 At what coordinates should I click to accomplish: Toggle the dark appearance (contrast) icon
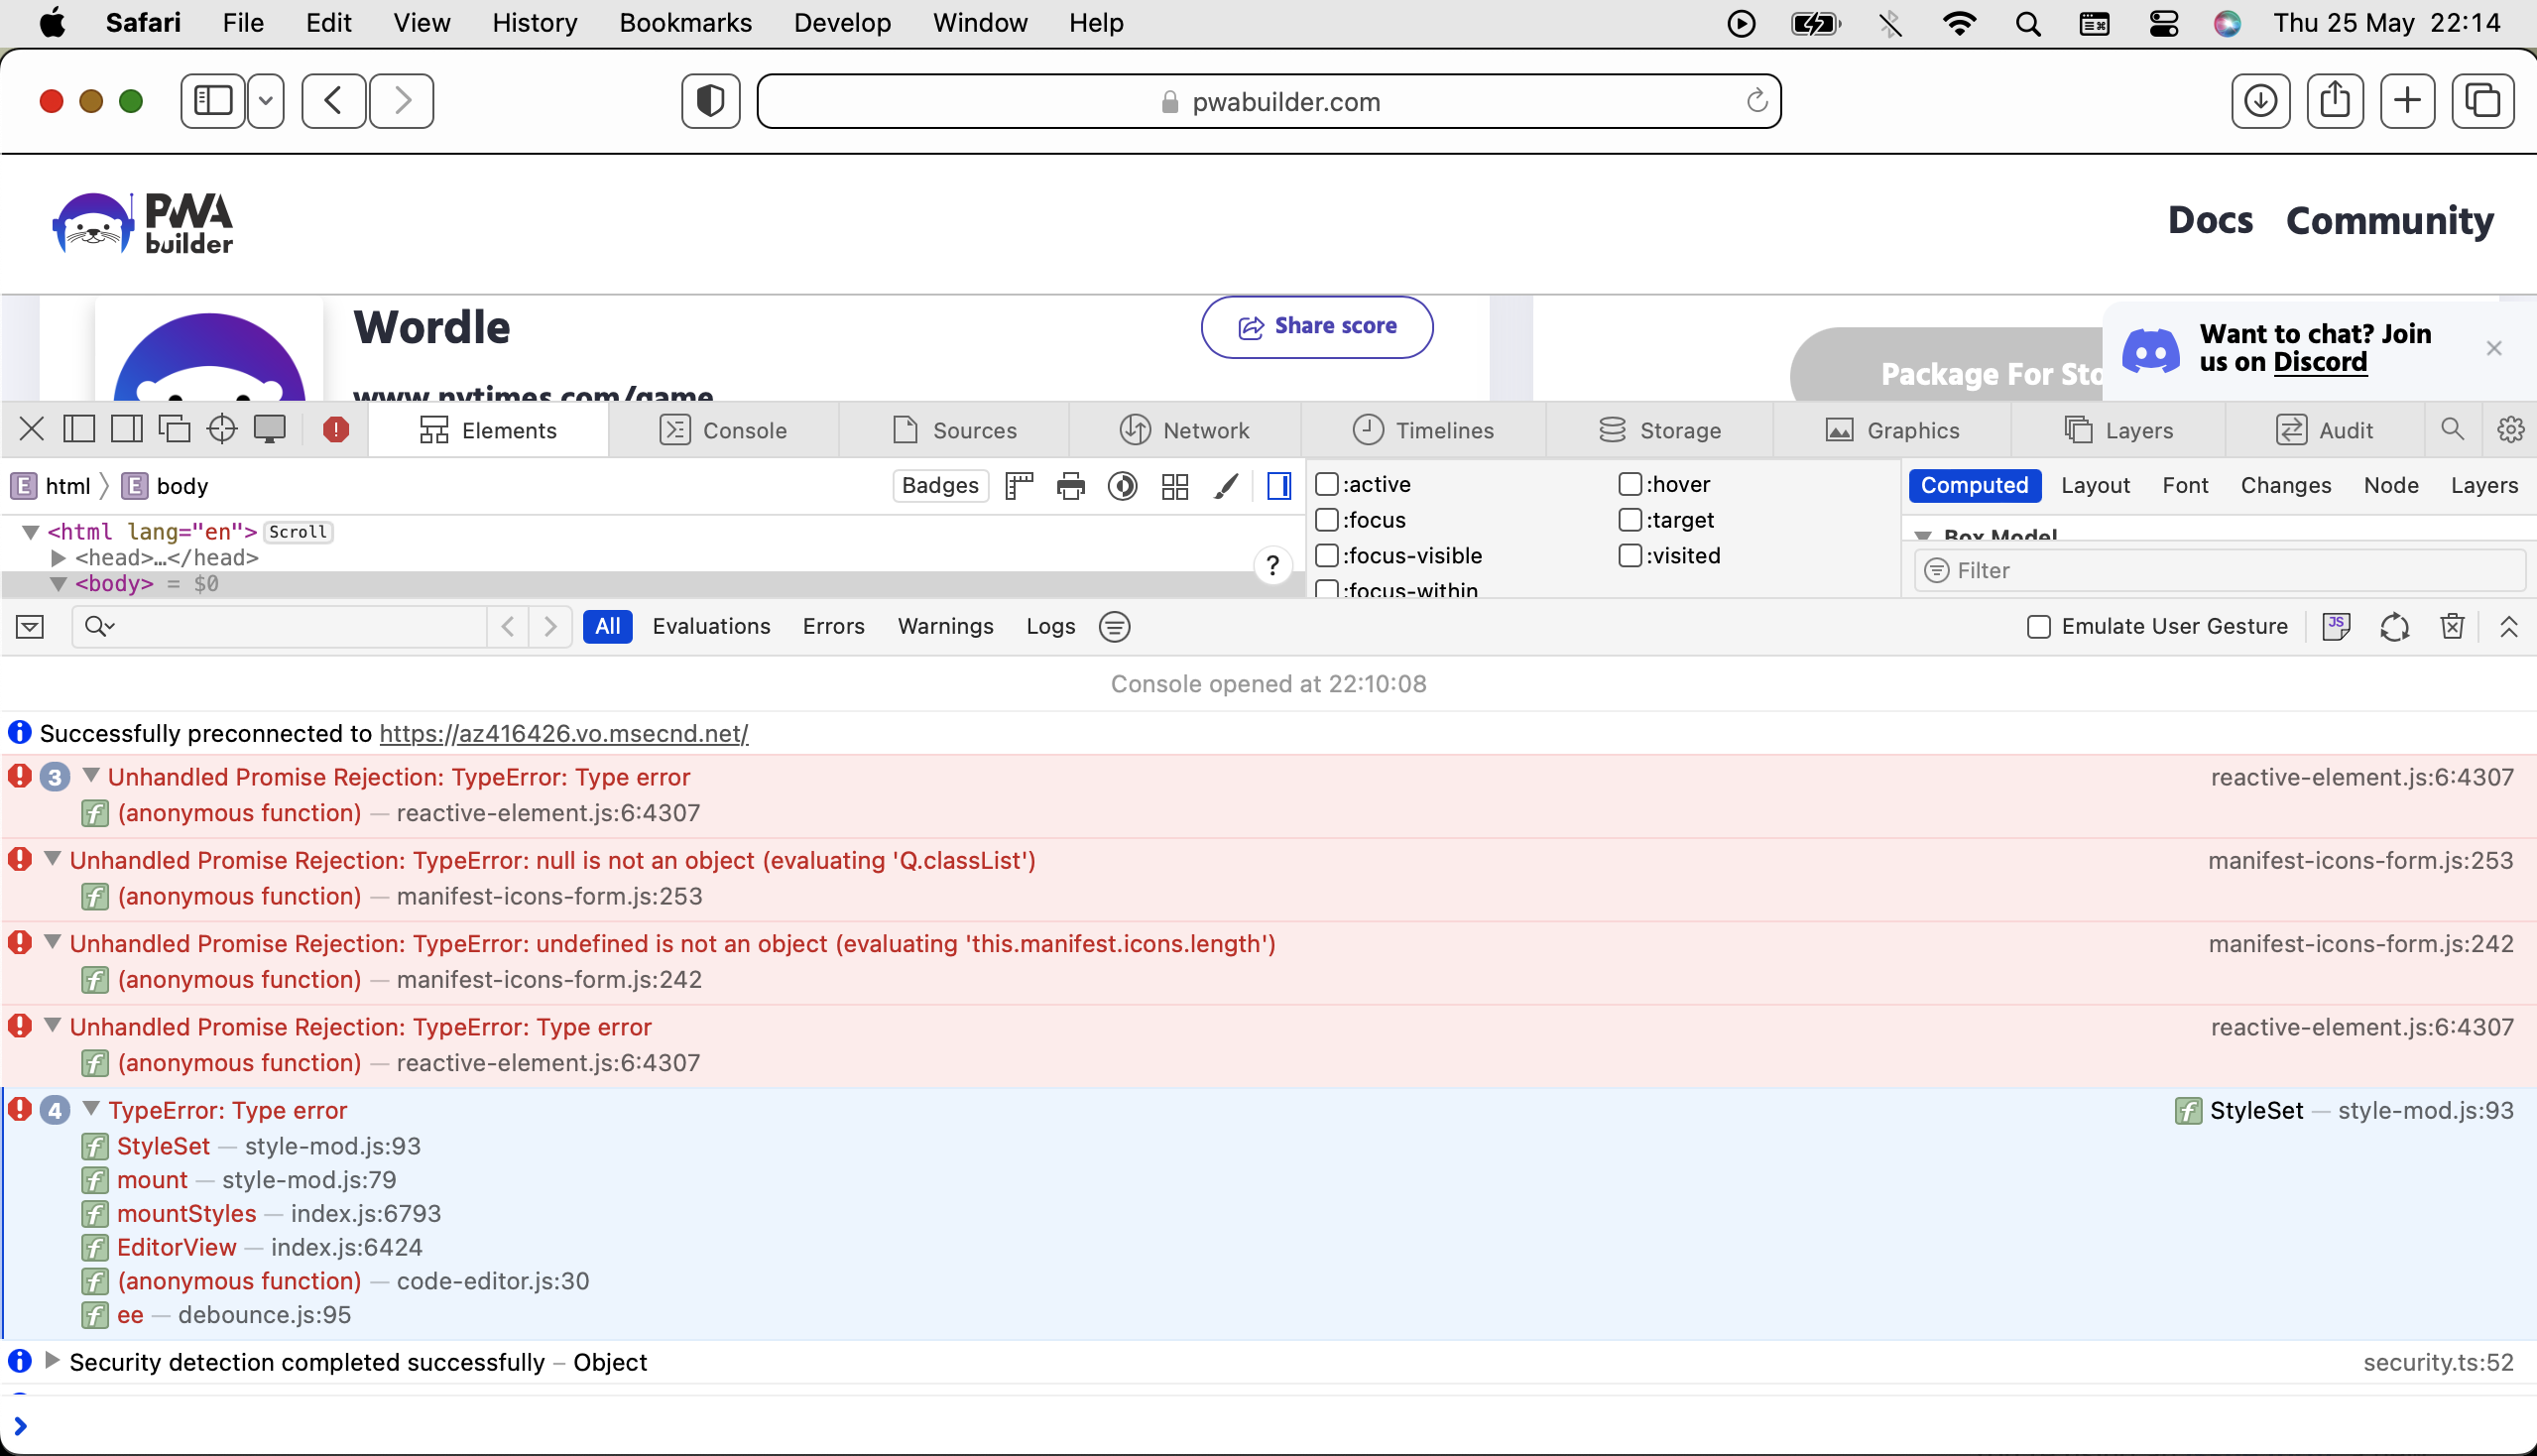(x=1123, y=486)
